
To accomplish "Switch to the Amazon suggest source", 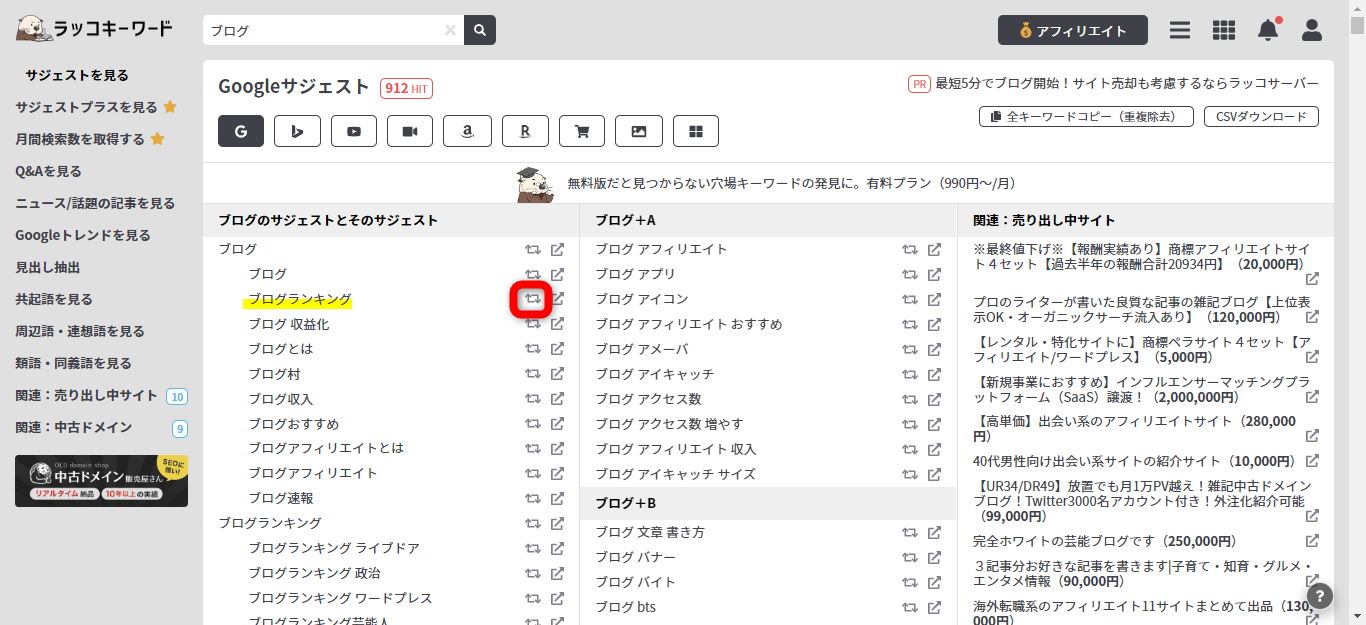I will click(467, 131).
